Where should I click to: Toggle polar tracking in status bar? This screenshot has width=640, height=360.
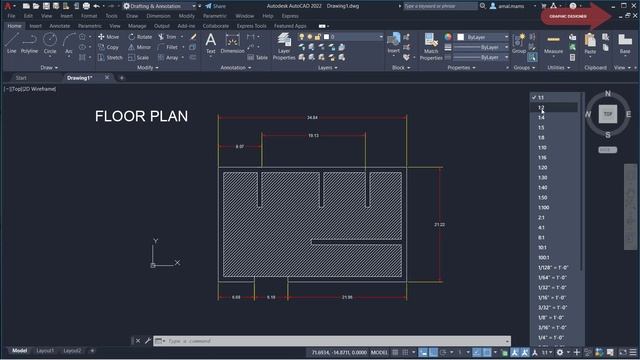pyautogui.click(x=444, y=352)
